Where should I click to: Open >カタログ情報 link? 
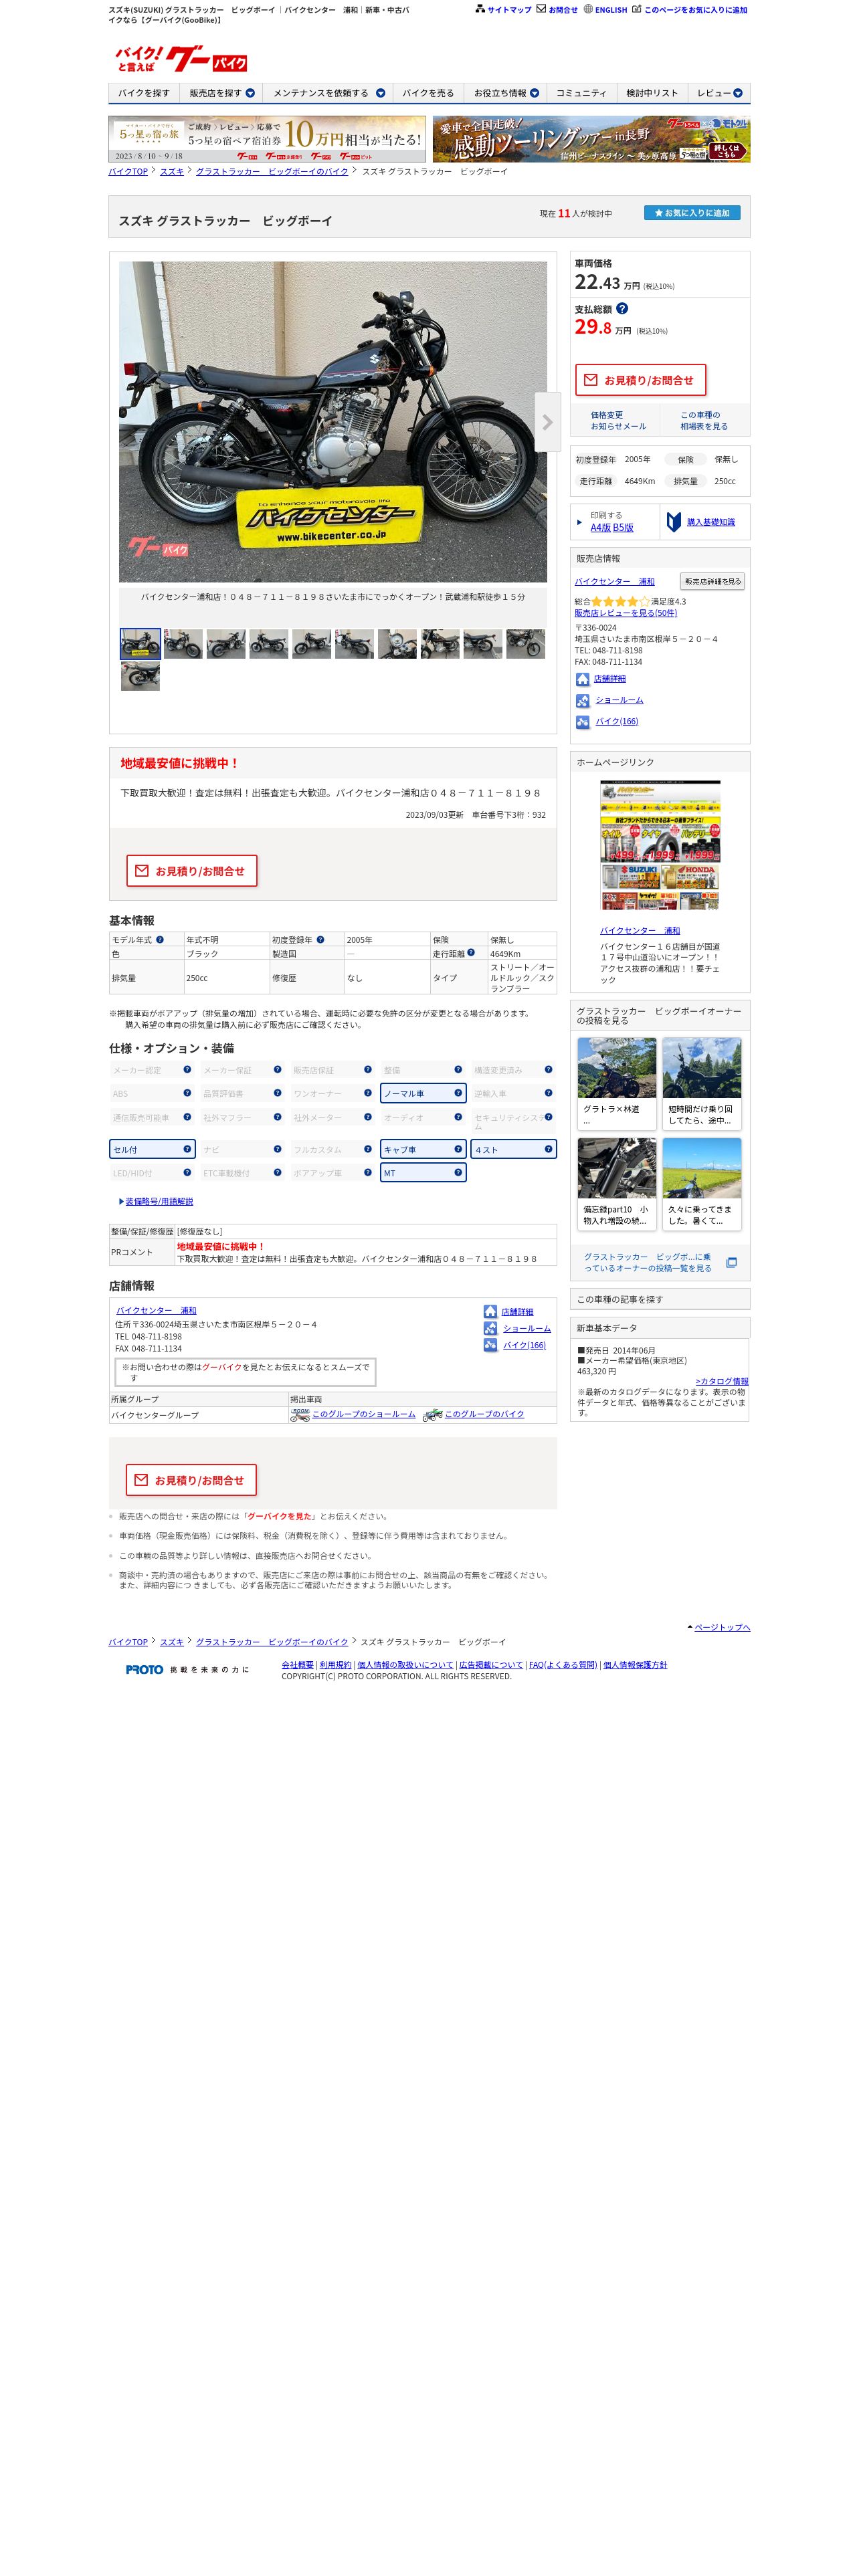722,1381
